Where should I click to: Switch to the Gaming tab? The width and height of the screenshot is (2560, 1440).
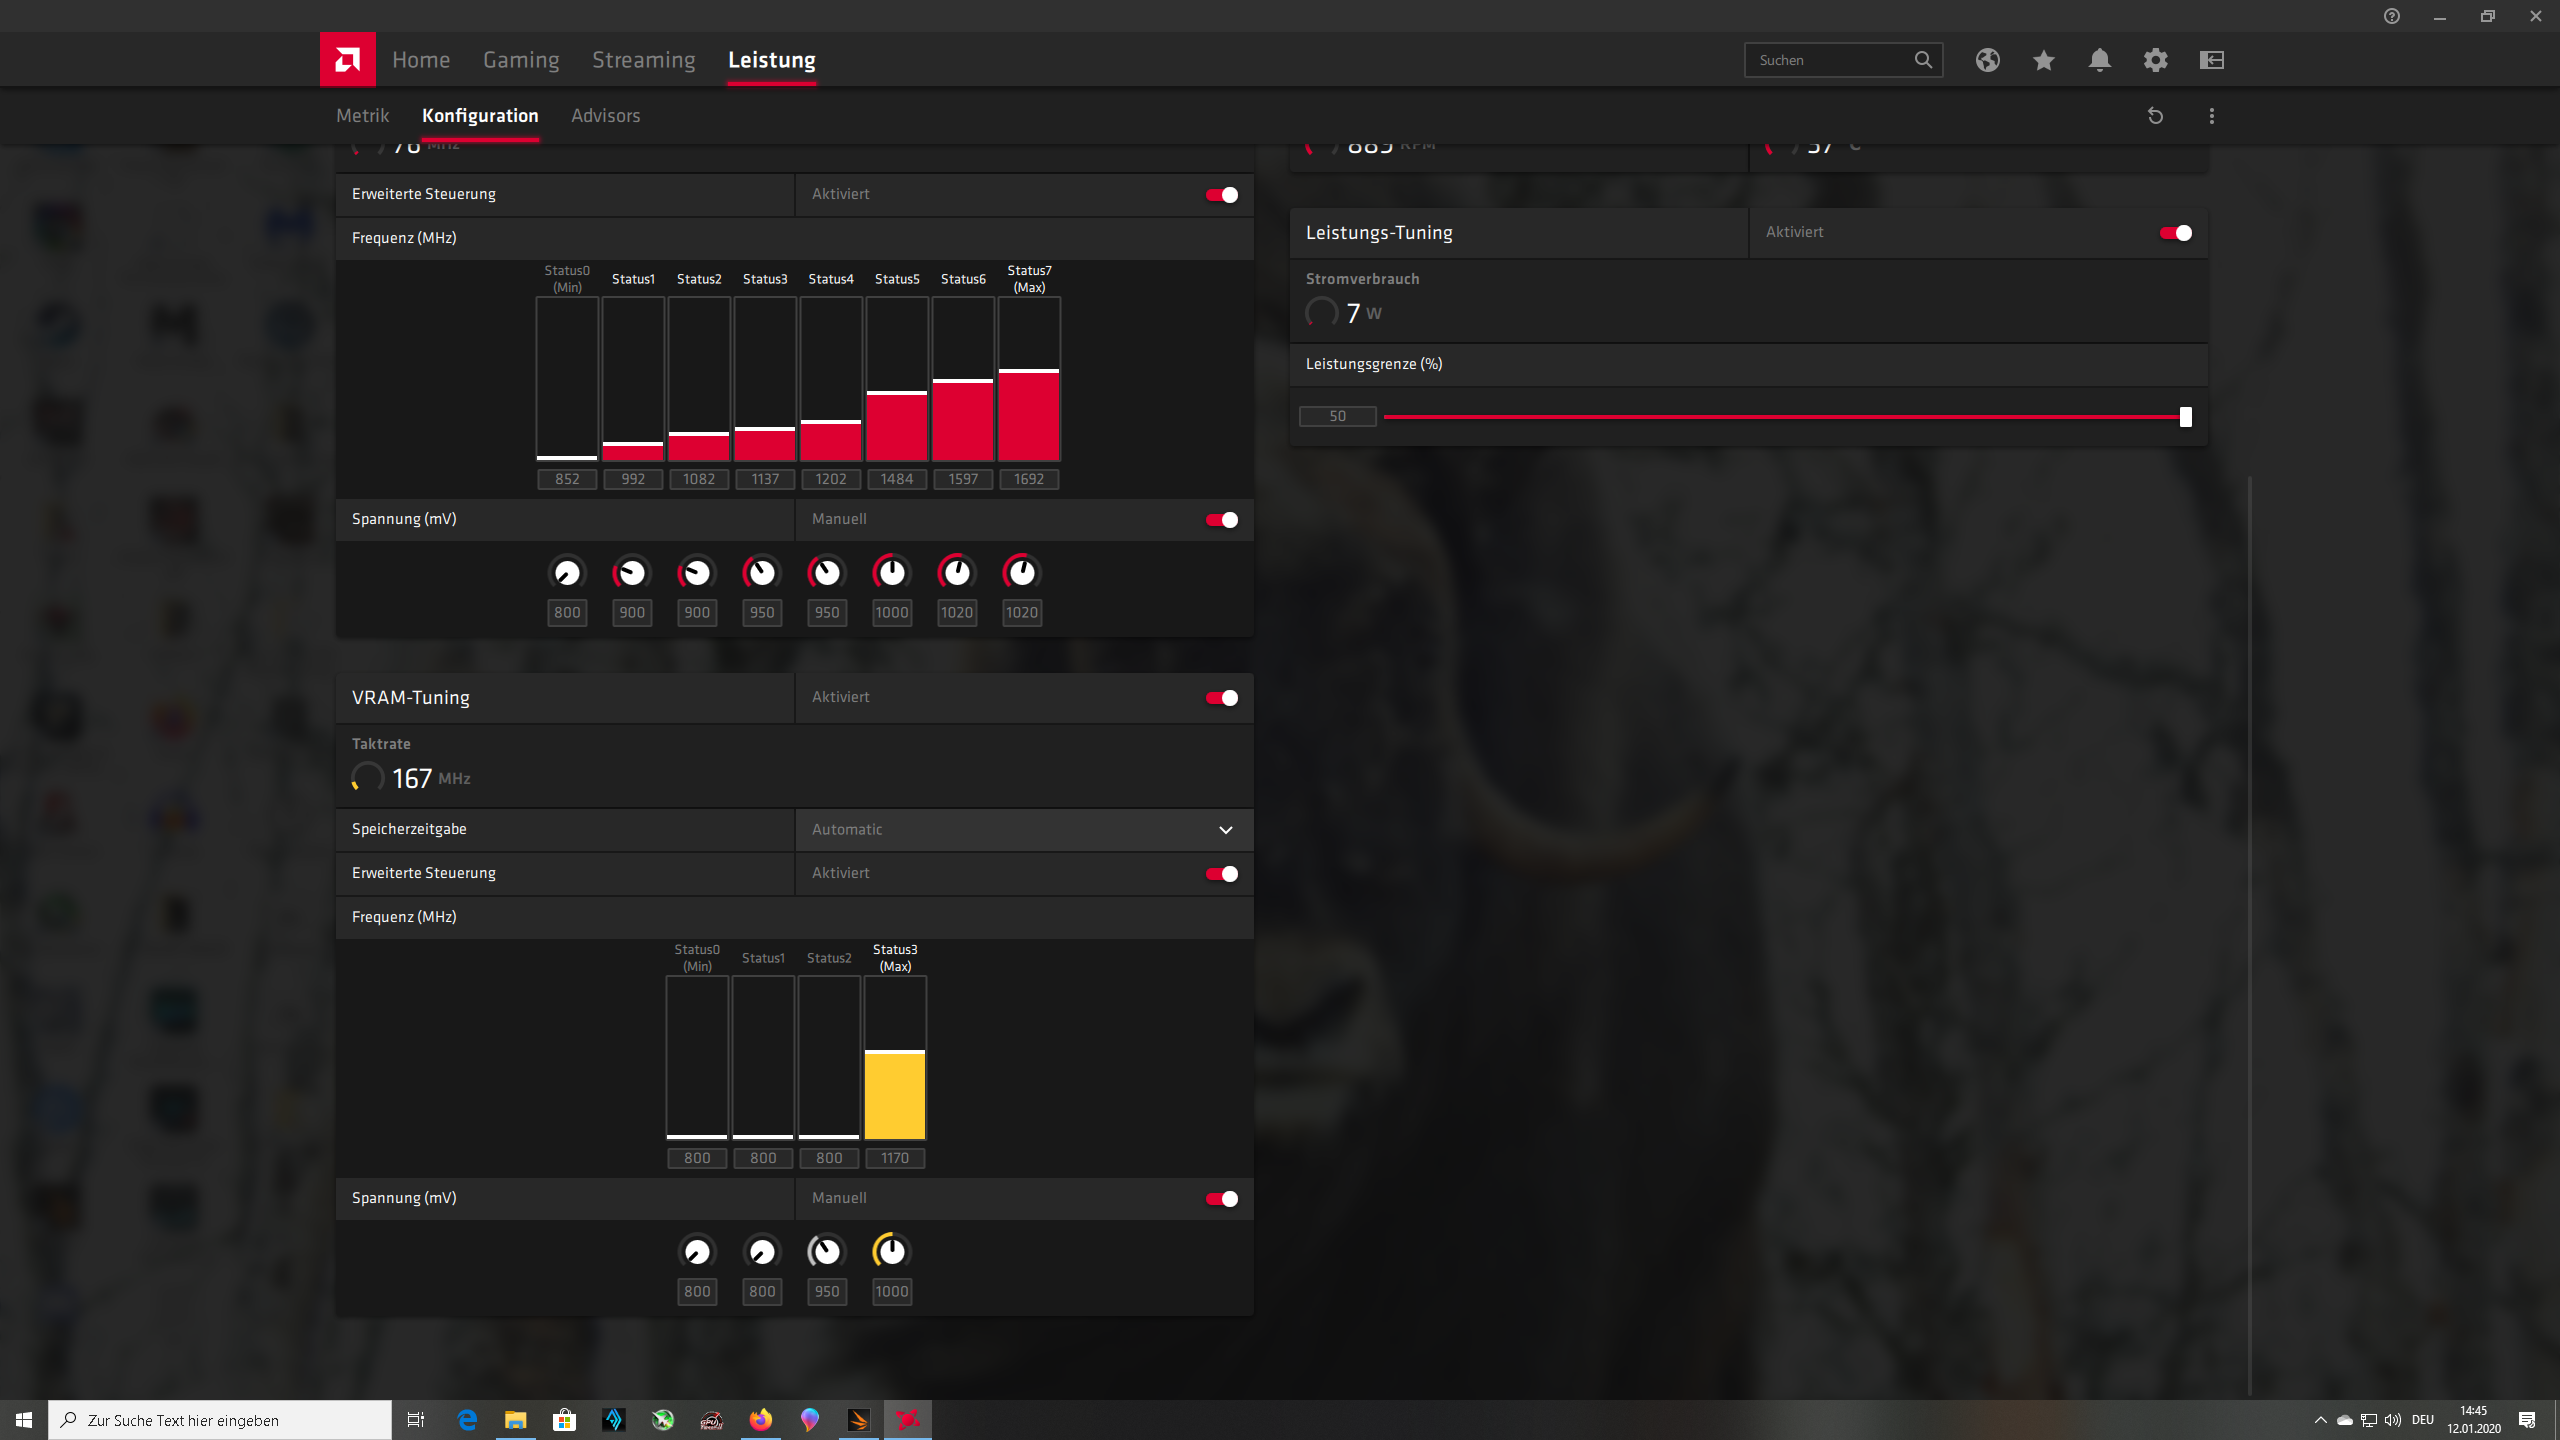click(521, 60)
